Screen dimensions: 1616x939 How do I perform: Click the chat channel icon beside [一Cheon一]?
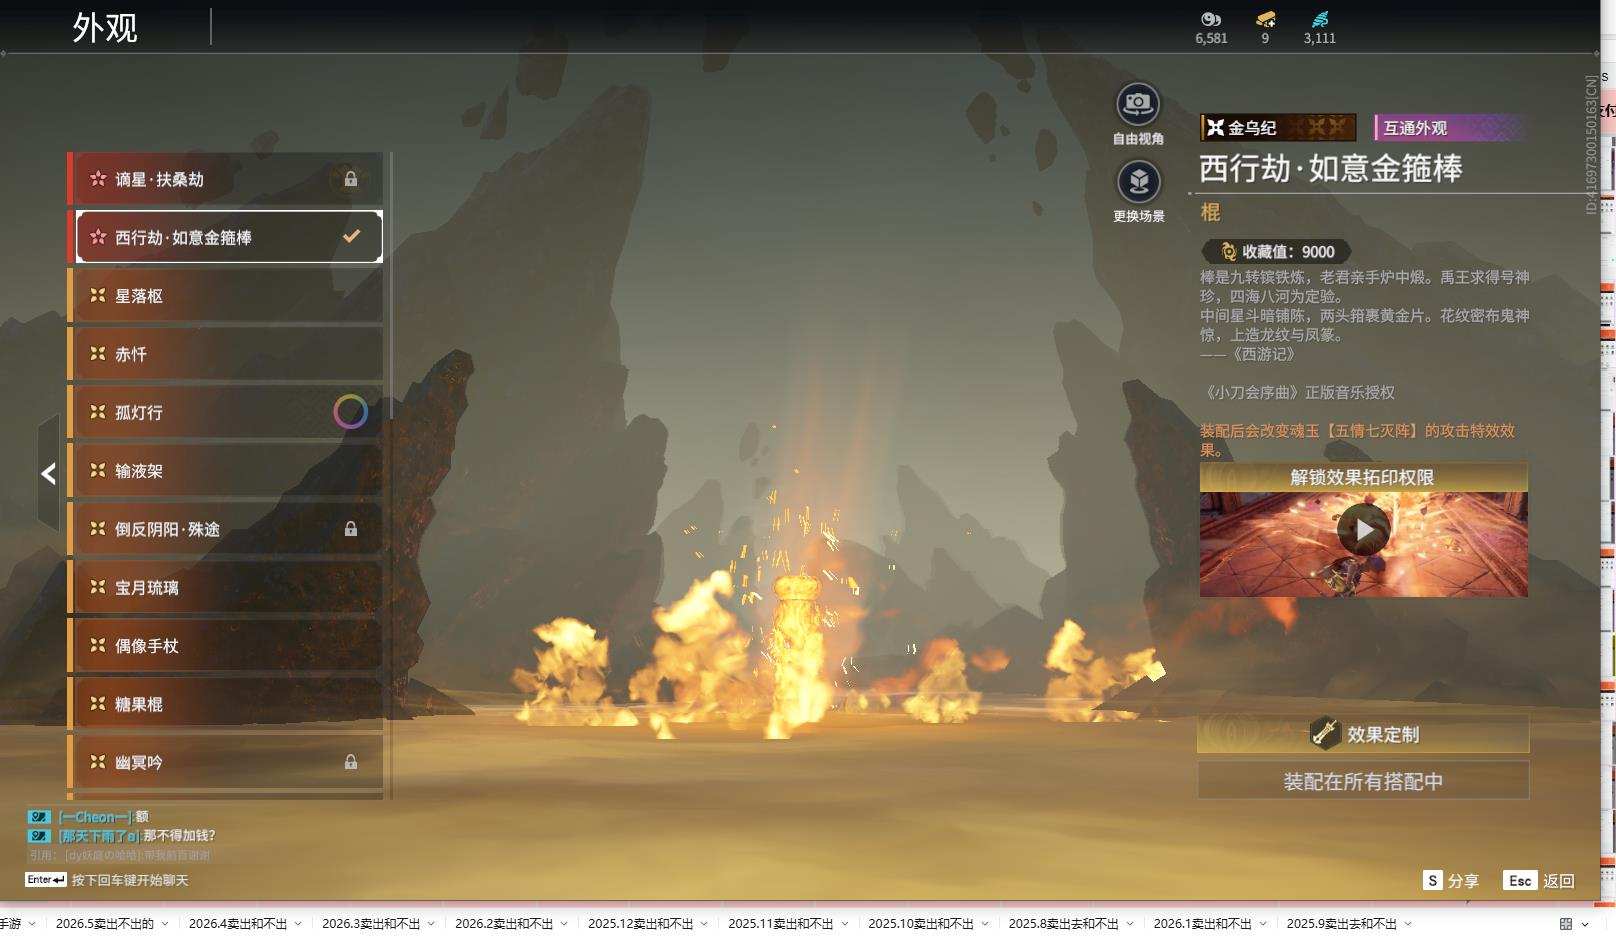(x=39, y=817)
